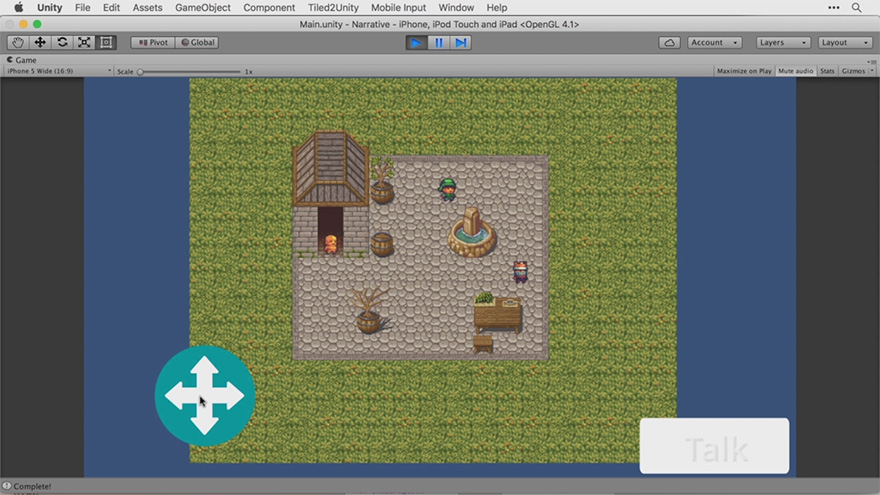Select the Game tab
This screenshot has width=880, height=495.
(x=22, y=60)
